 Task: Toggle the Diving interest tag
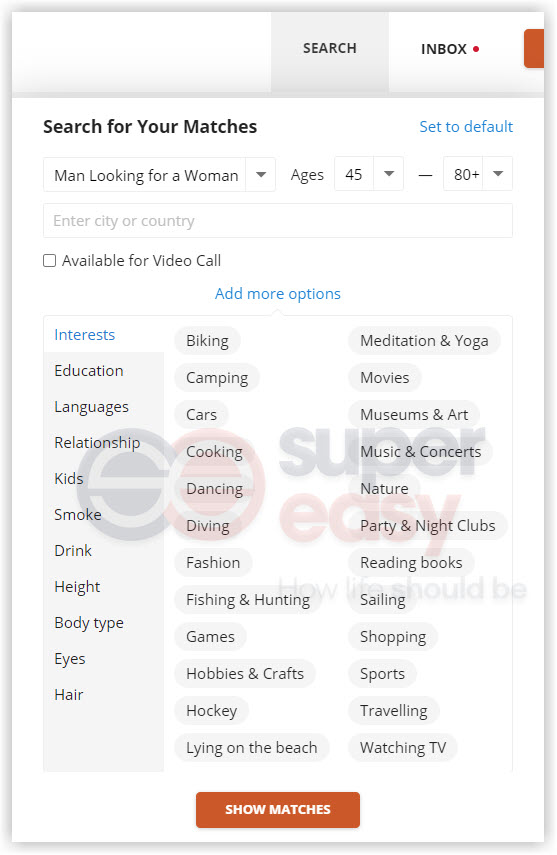coord(208,526)
